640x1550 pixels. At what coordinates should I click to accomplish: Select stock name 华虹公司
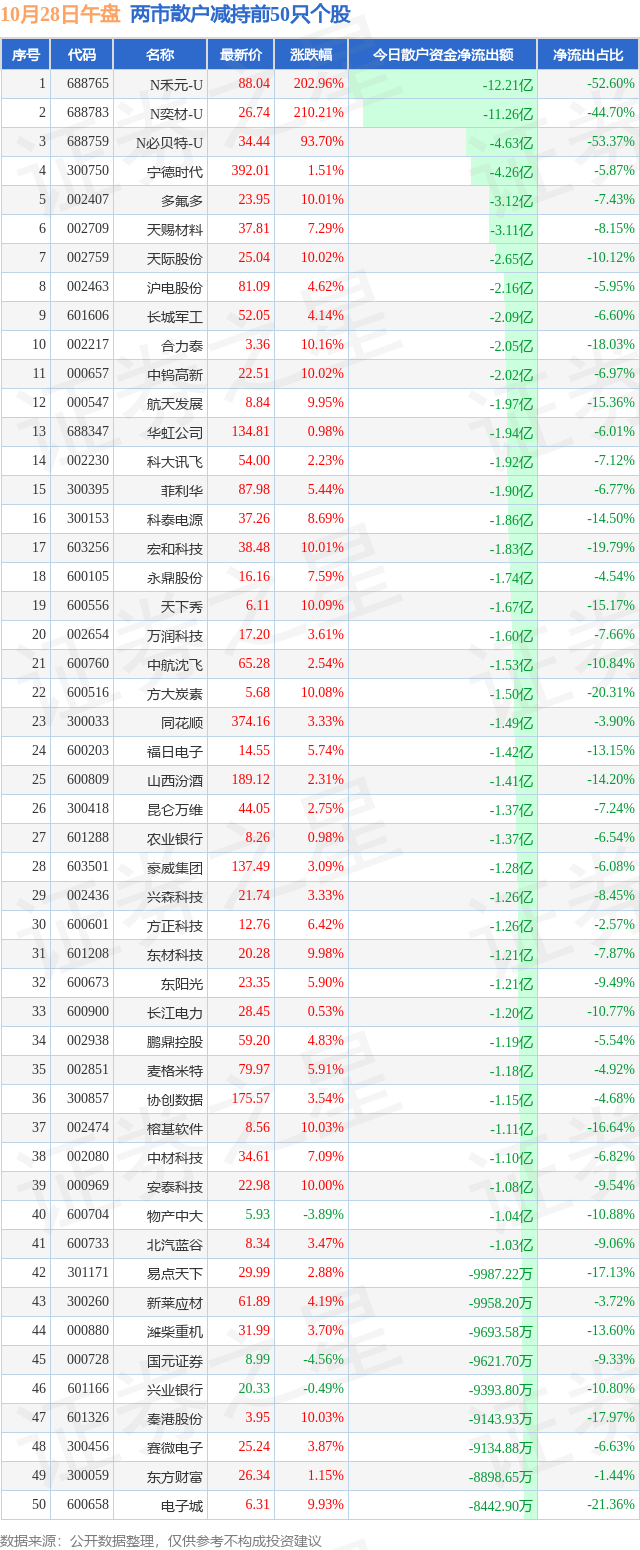175,432
